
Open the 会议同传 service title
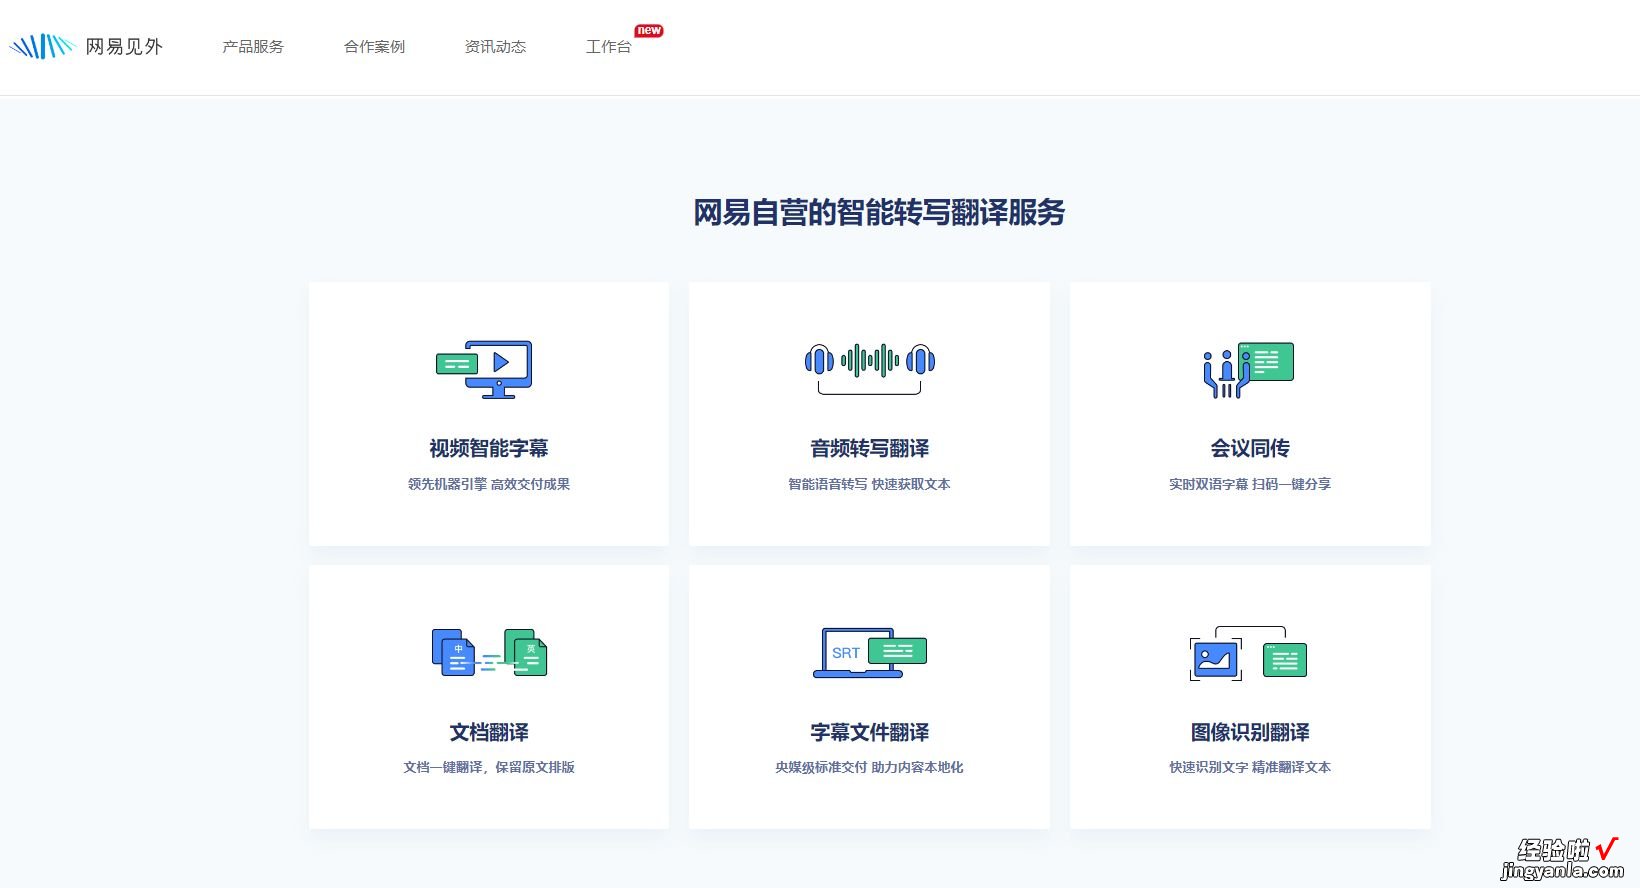(x=1250, y=448)
